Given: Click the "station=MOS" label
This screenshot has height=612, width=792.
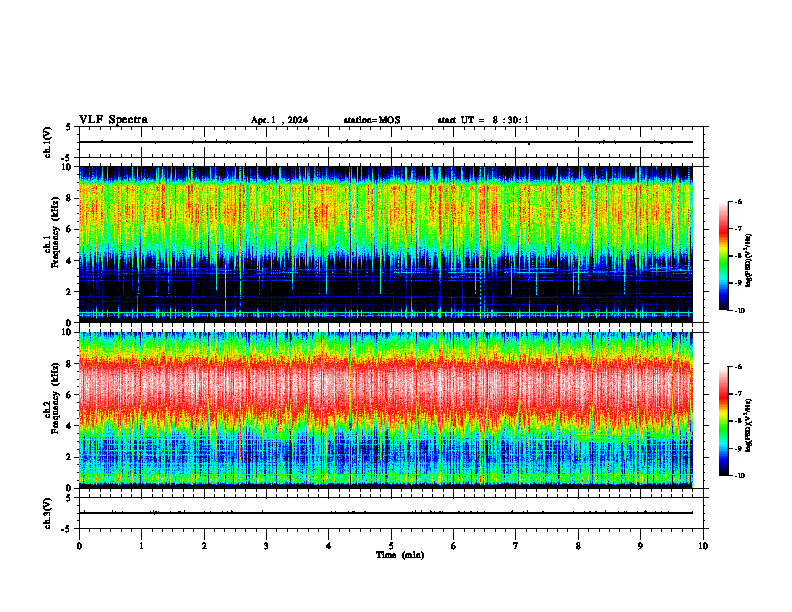Looking at the screenshot, I should (372, 120).
